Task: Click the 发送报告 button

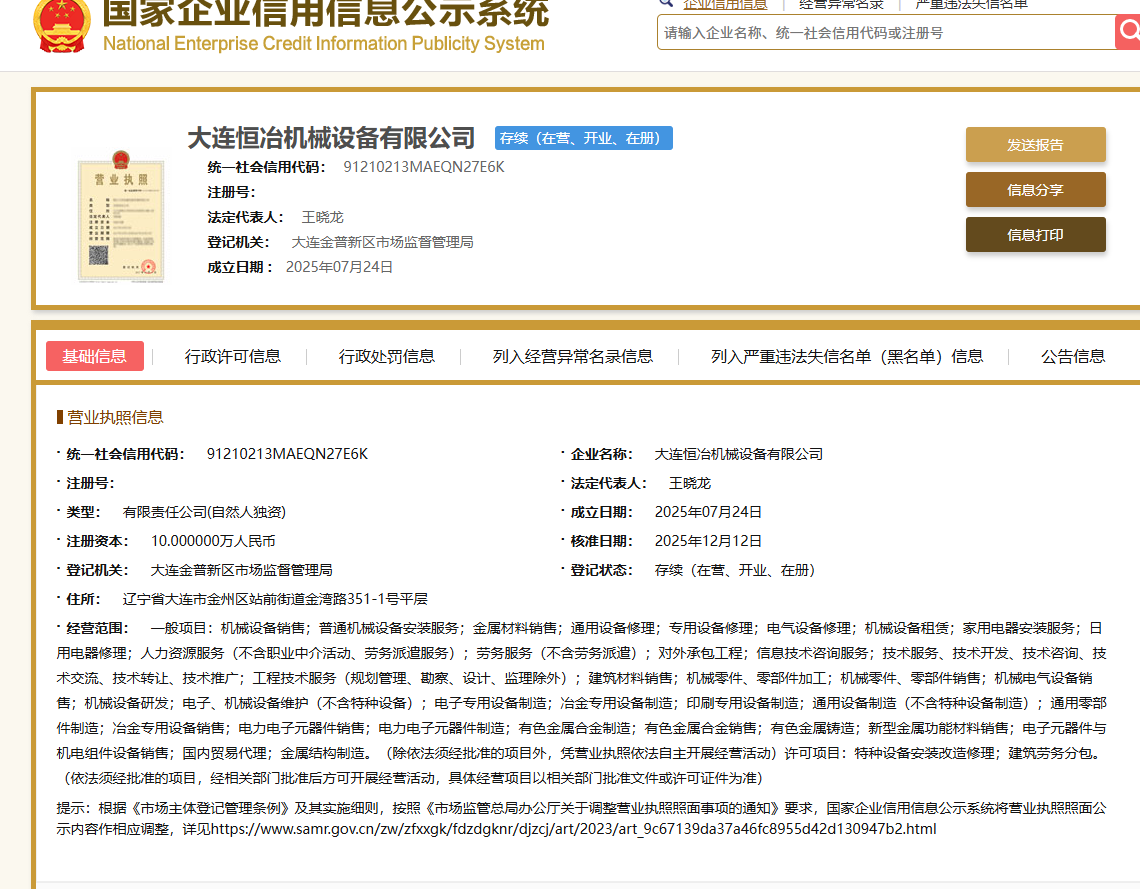Action: tap(1035, 145)
